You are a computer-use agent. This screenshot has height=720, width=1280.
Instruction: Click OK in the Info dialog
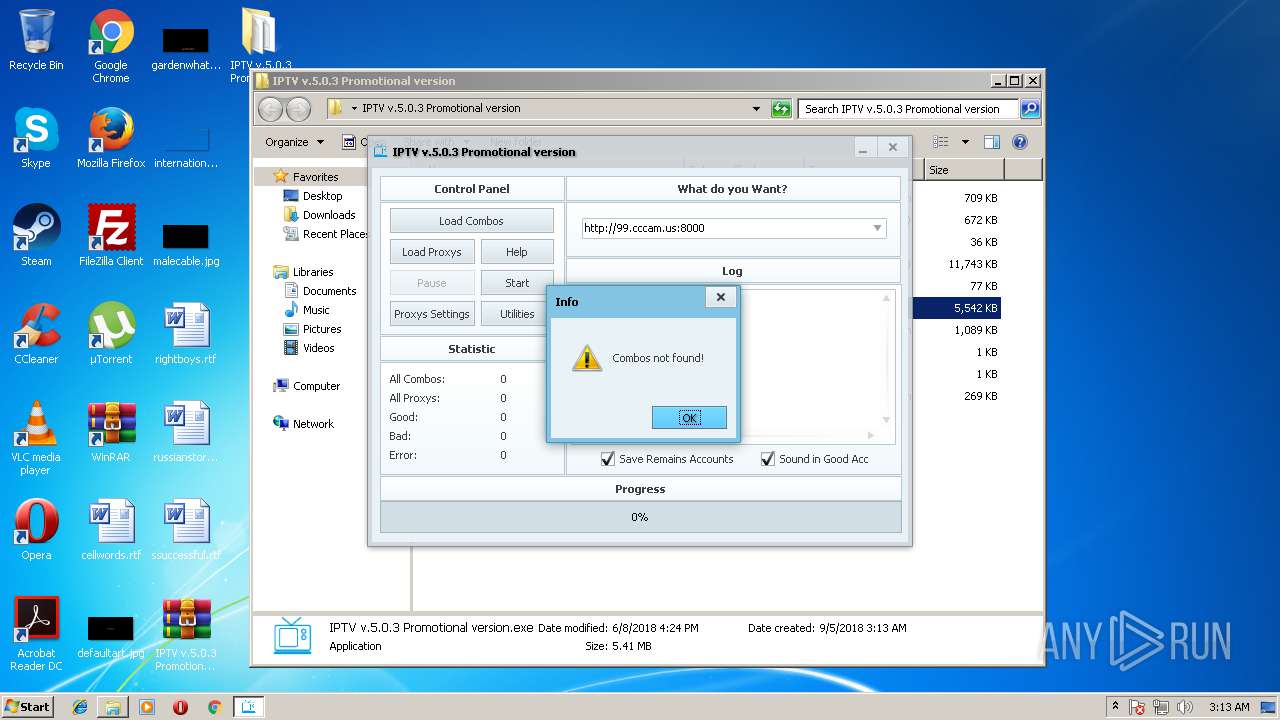[689, 418]
